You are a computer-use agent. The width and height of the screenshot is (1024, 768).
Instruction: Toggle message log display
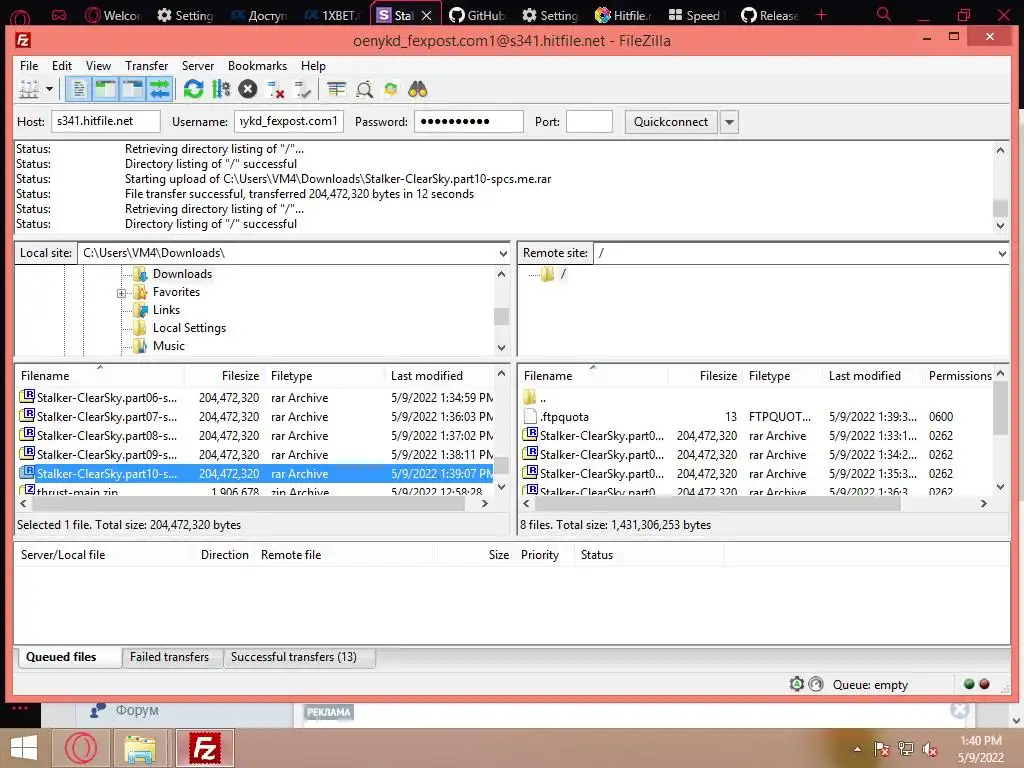point(79,89)
